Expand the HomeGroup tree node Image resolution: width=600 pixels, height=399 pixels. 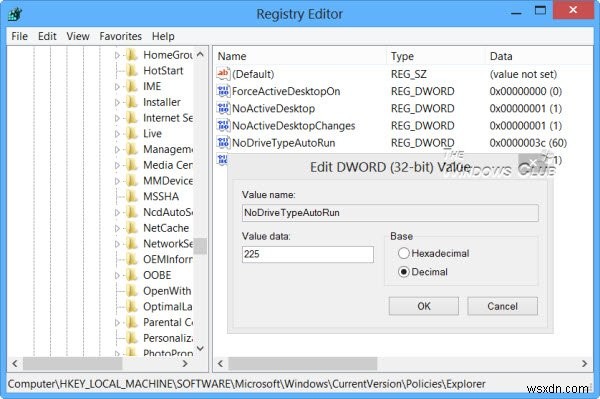[x=117, y=55]
